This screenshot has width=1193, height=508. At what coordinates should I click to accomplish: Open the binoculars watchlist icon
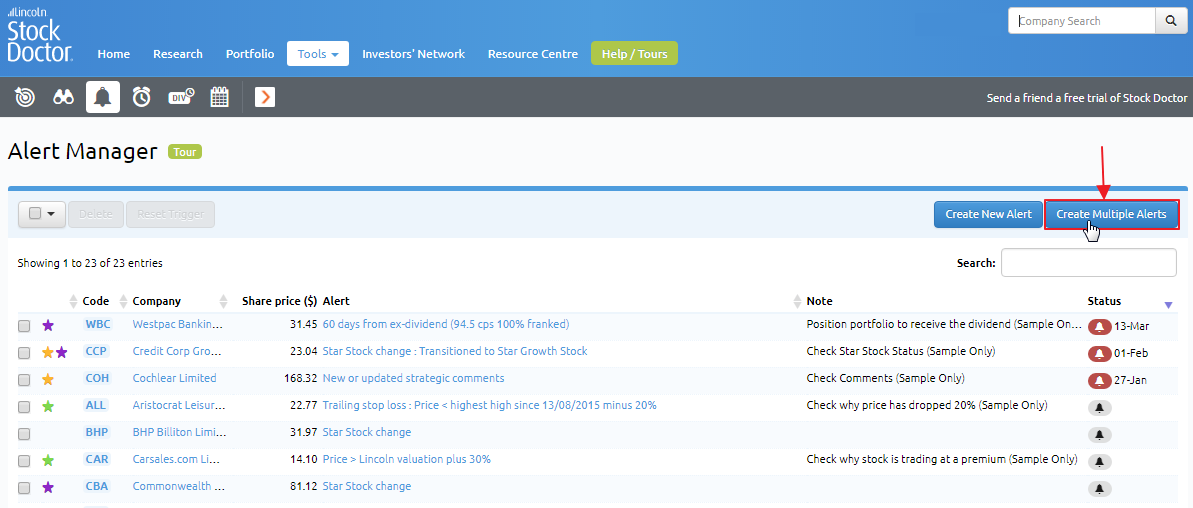63,97
